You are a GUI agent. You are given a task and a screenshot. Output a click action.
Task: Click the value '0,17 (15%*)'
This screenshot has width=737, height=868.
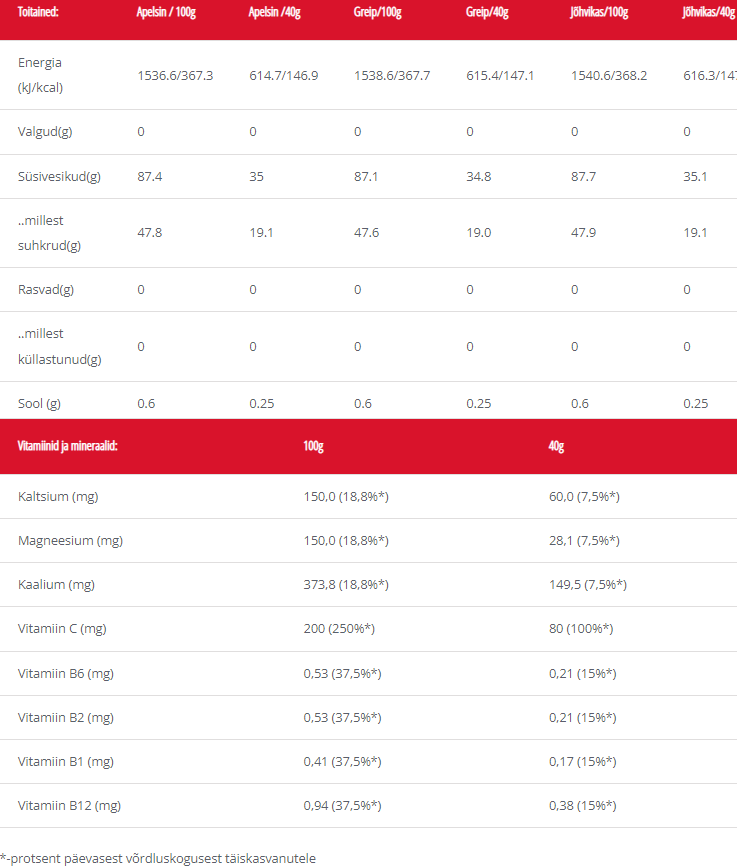[x=583, y=762]
